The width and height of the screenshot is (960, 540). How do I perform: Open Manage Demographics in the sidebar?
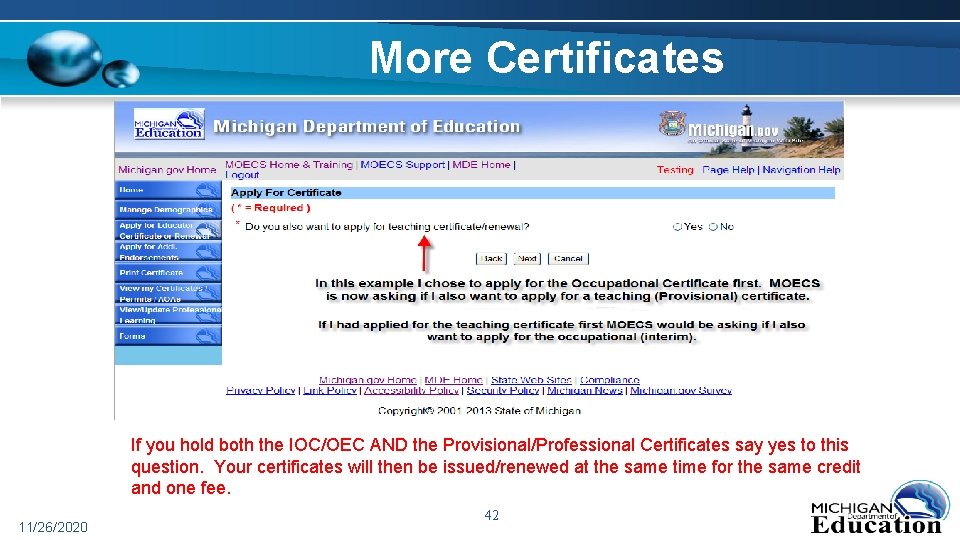pyautogui.click(x=168, y=210)
